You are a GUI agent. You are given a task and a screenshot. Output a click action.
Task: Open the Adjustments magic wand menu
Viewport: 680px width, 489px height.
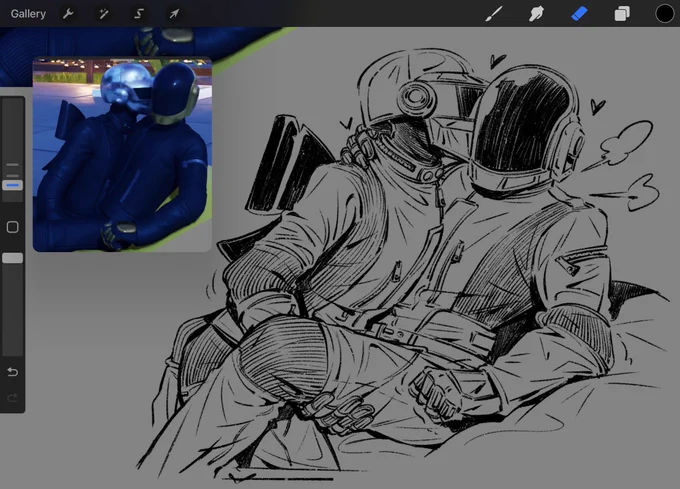(104, 14)
